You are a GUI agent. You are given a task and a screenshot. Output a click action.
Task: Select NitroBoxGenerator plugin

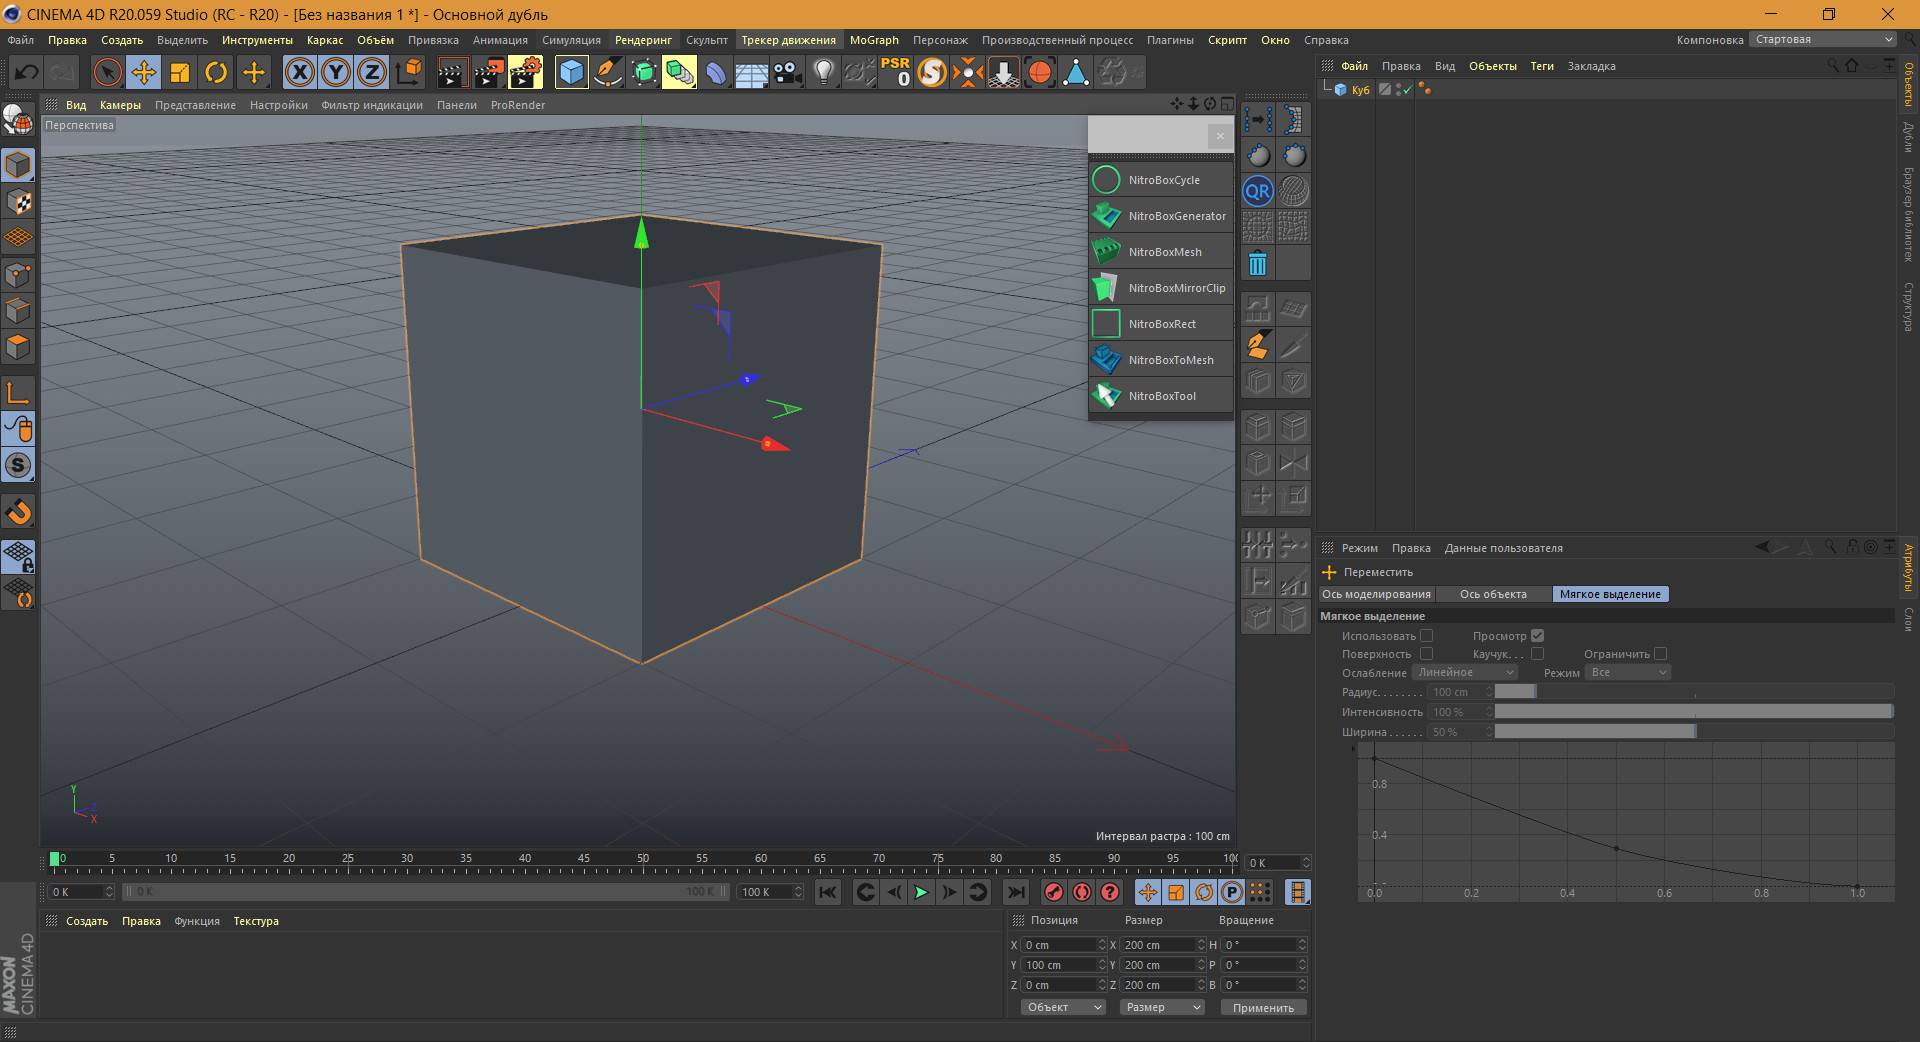click(1160, 216)
